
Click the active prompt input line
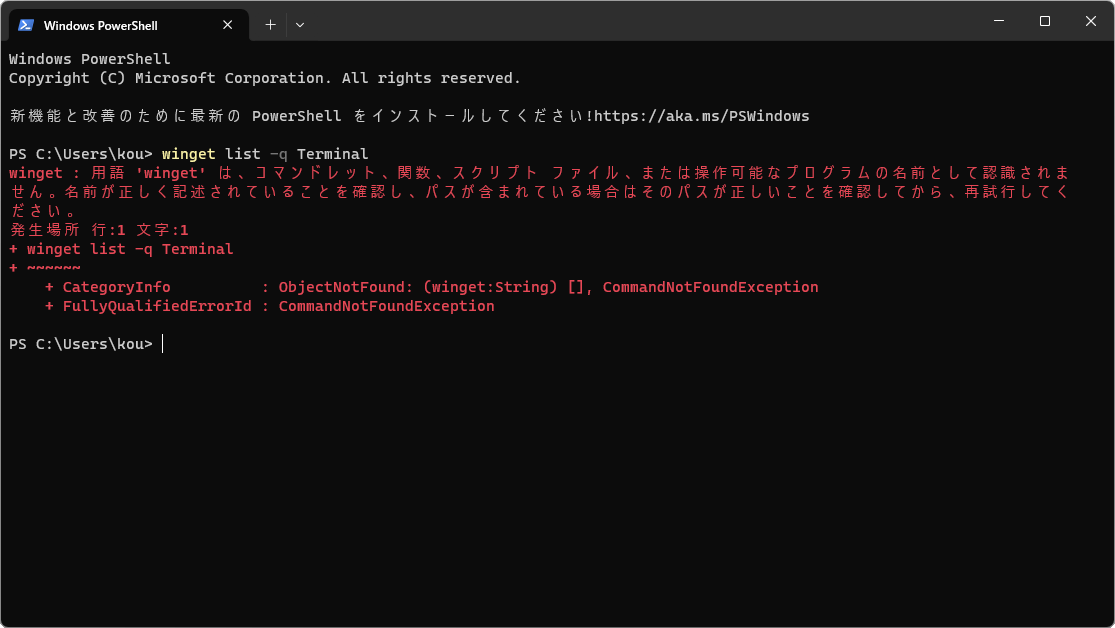[x=86, y=344]
